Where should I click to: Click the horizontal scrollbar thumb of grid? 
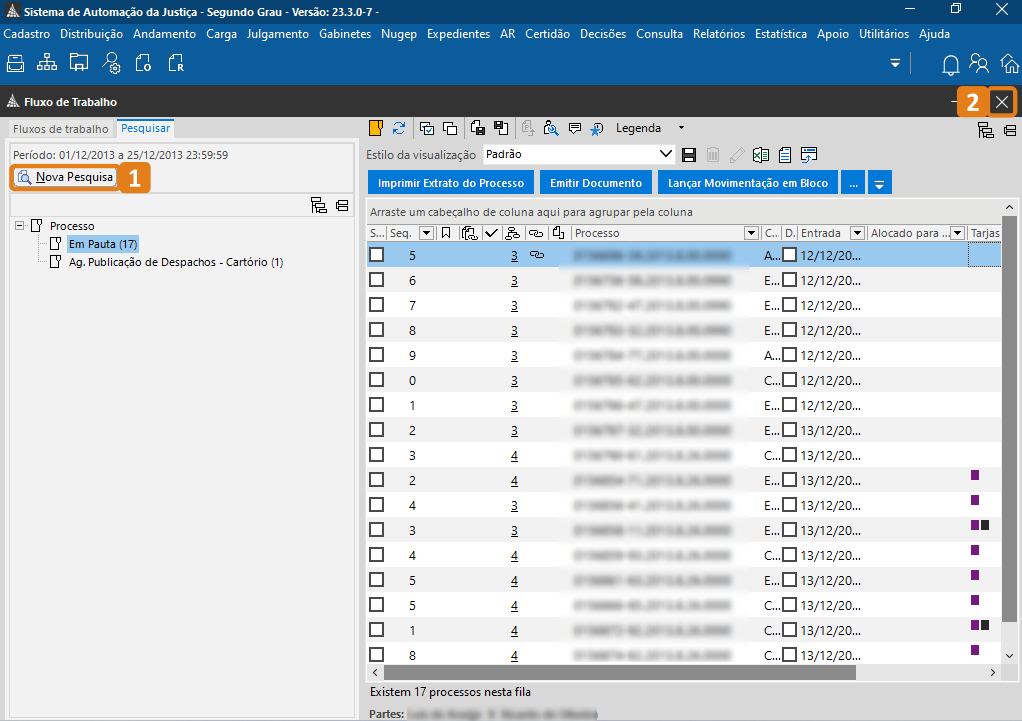pos(620,672)
